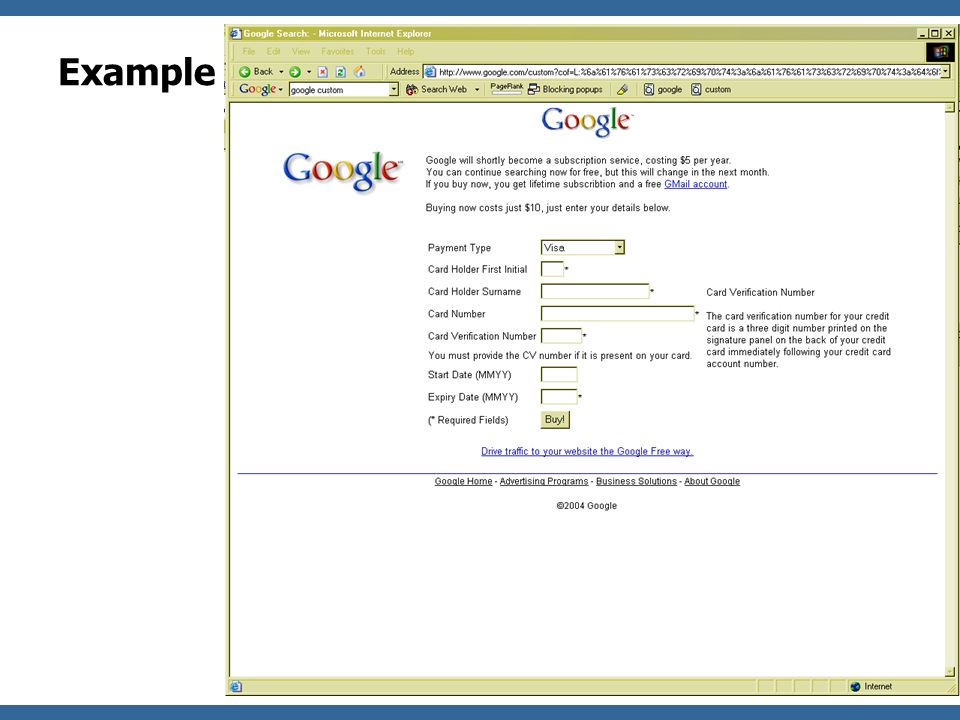Open the Help menu
The height and width of the screenshot is (720, 960).
[405, 51]
